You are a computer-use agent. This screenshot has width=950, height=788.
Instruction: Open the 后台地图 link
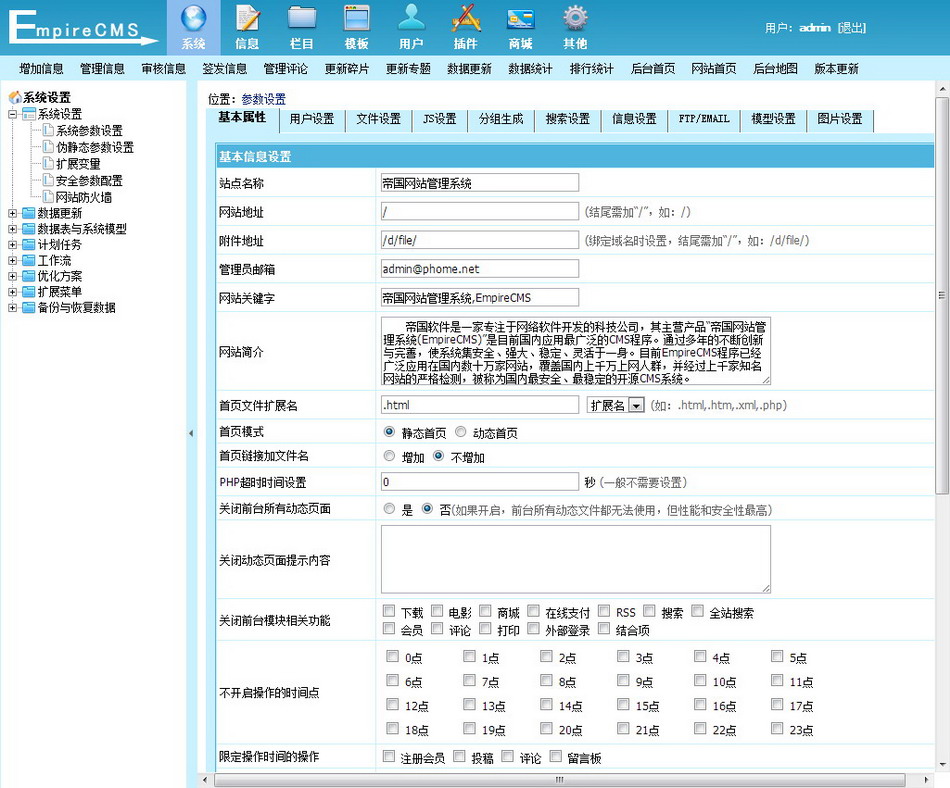tap(775, 68)
